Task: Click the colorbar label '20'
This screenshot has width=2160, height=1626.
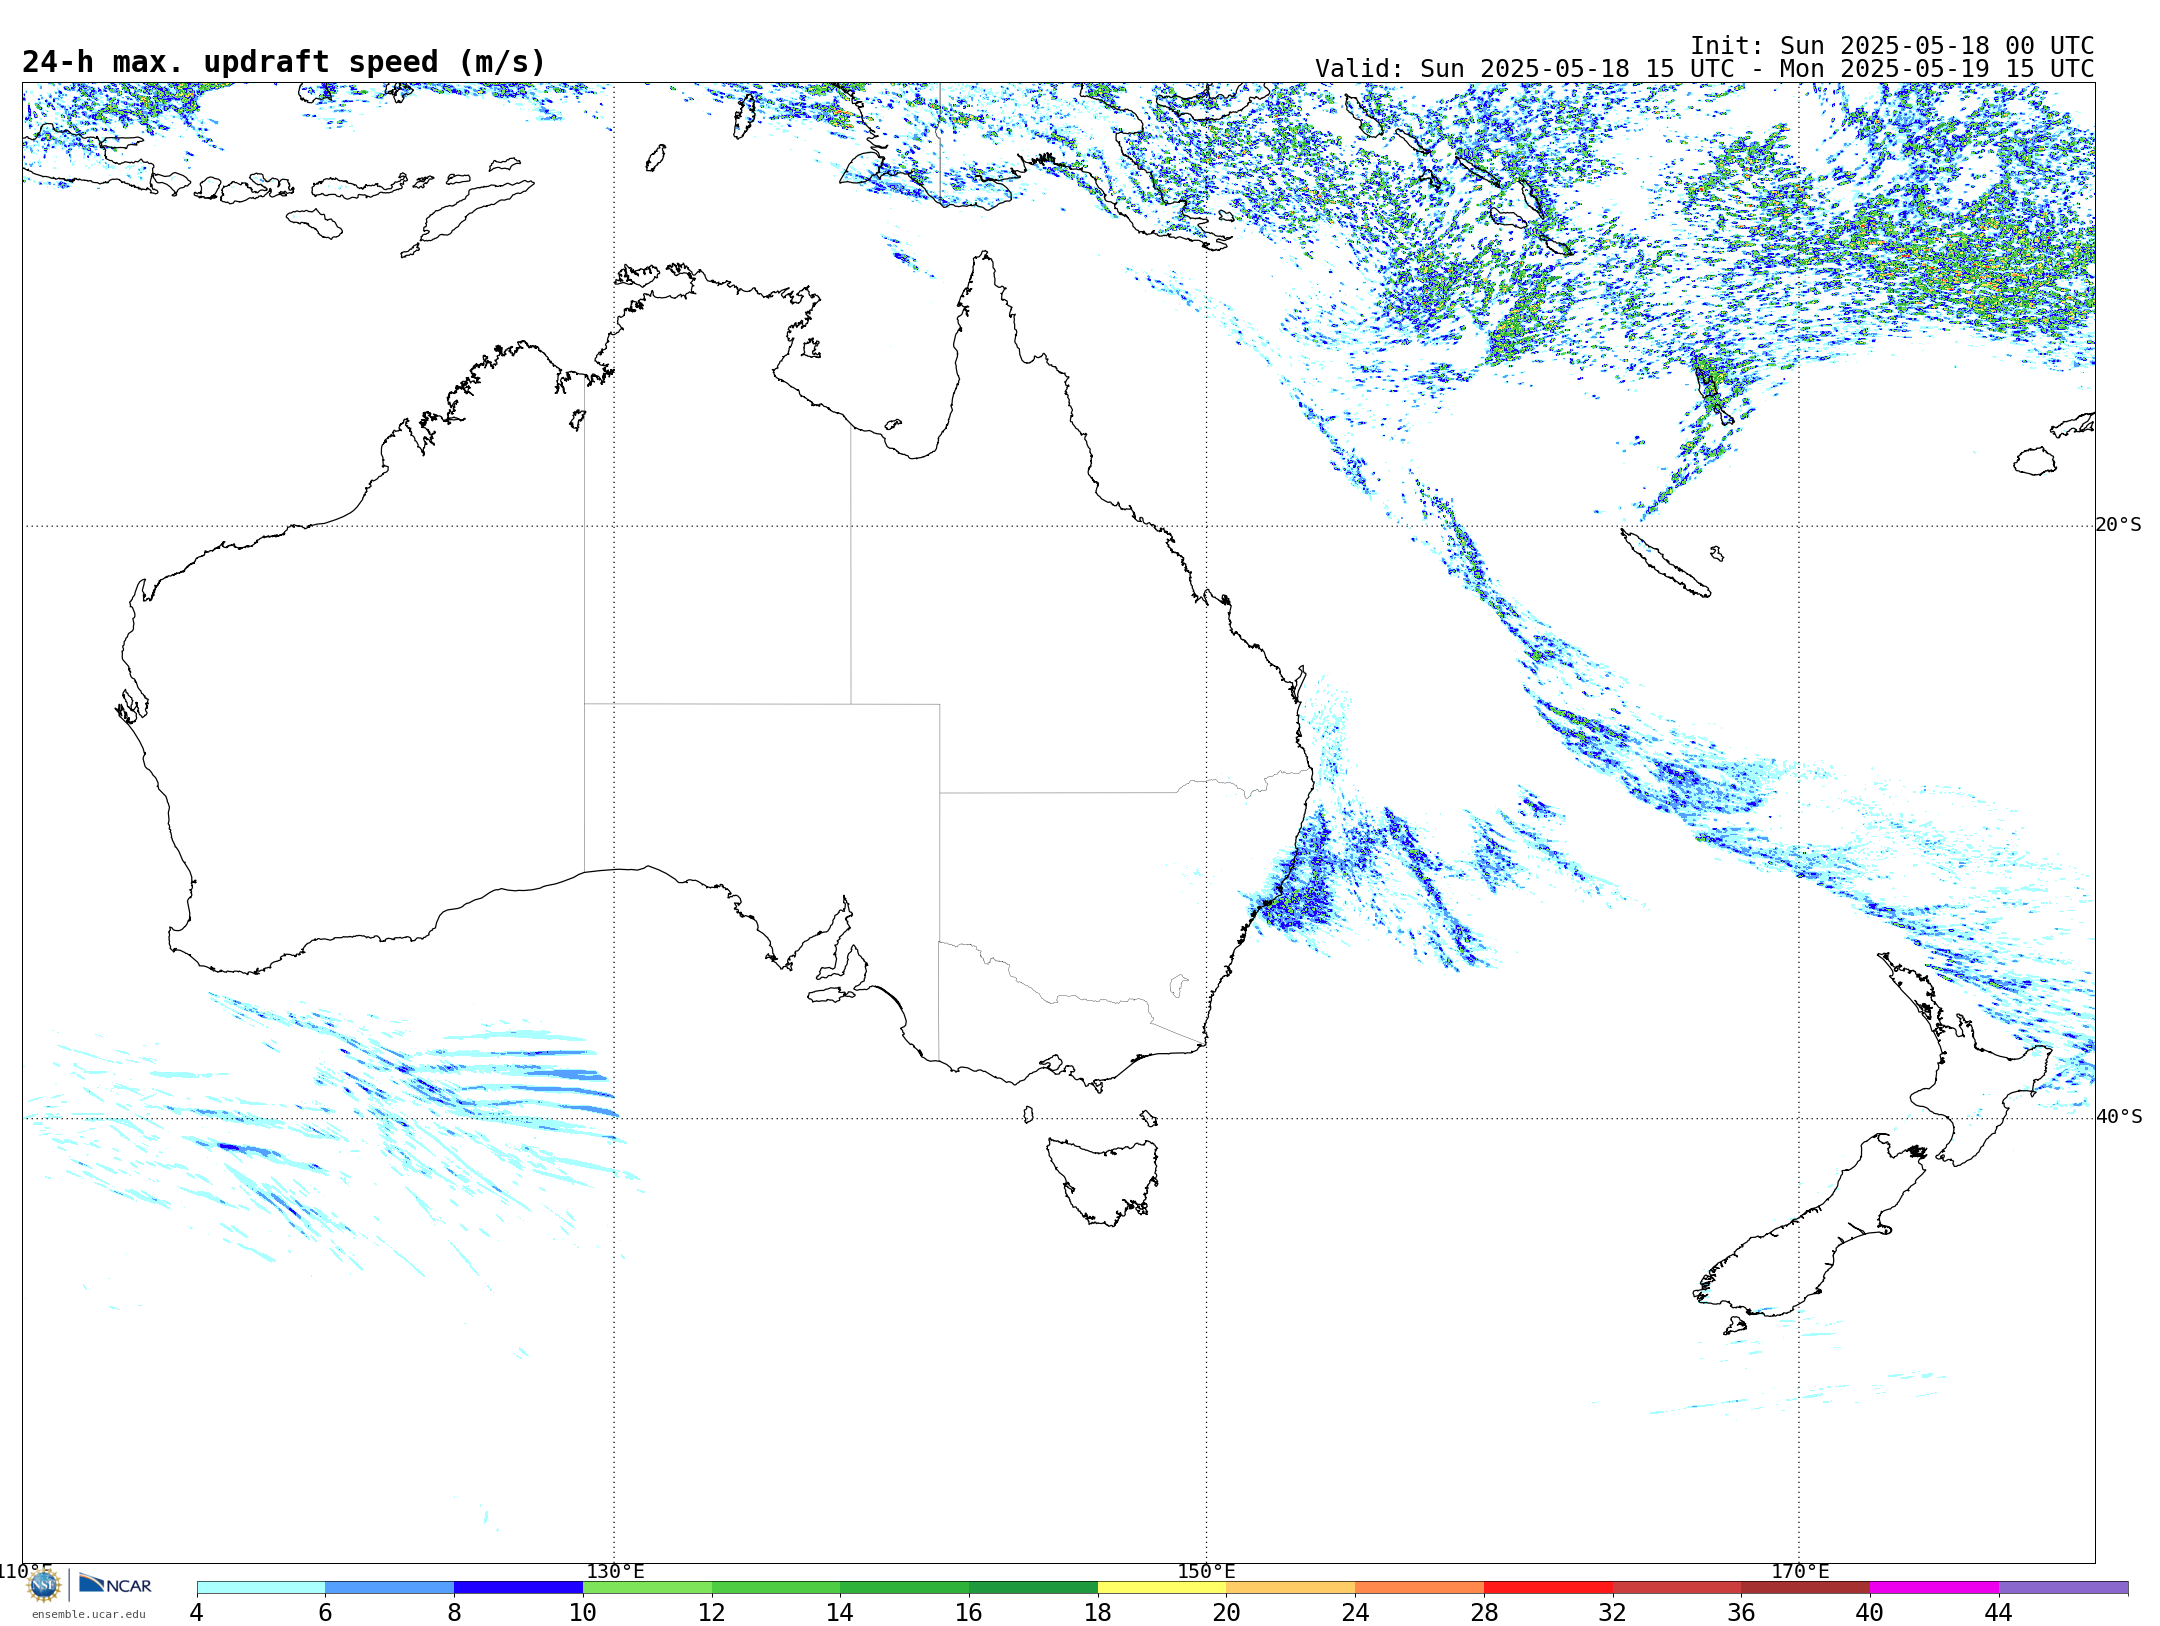Action: (x=1227, y=1612)
